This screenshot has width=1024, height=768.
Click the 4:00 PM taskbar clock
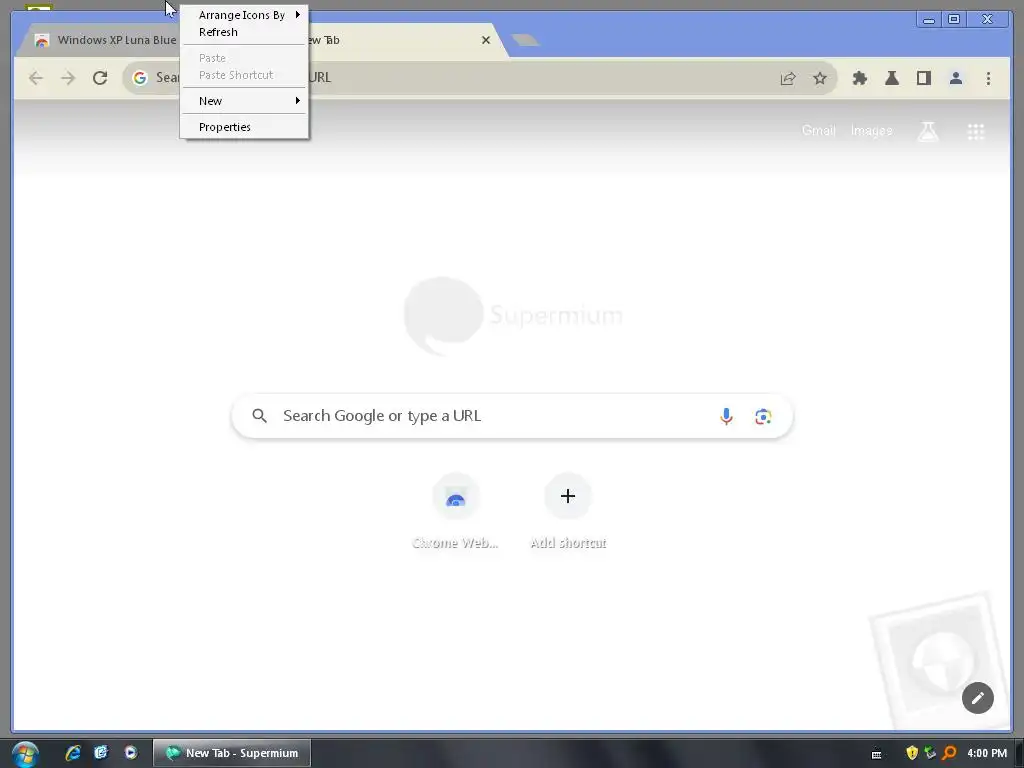987,753
